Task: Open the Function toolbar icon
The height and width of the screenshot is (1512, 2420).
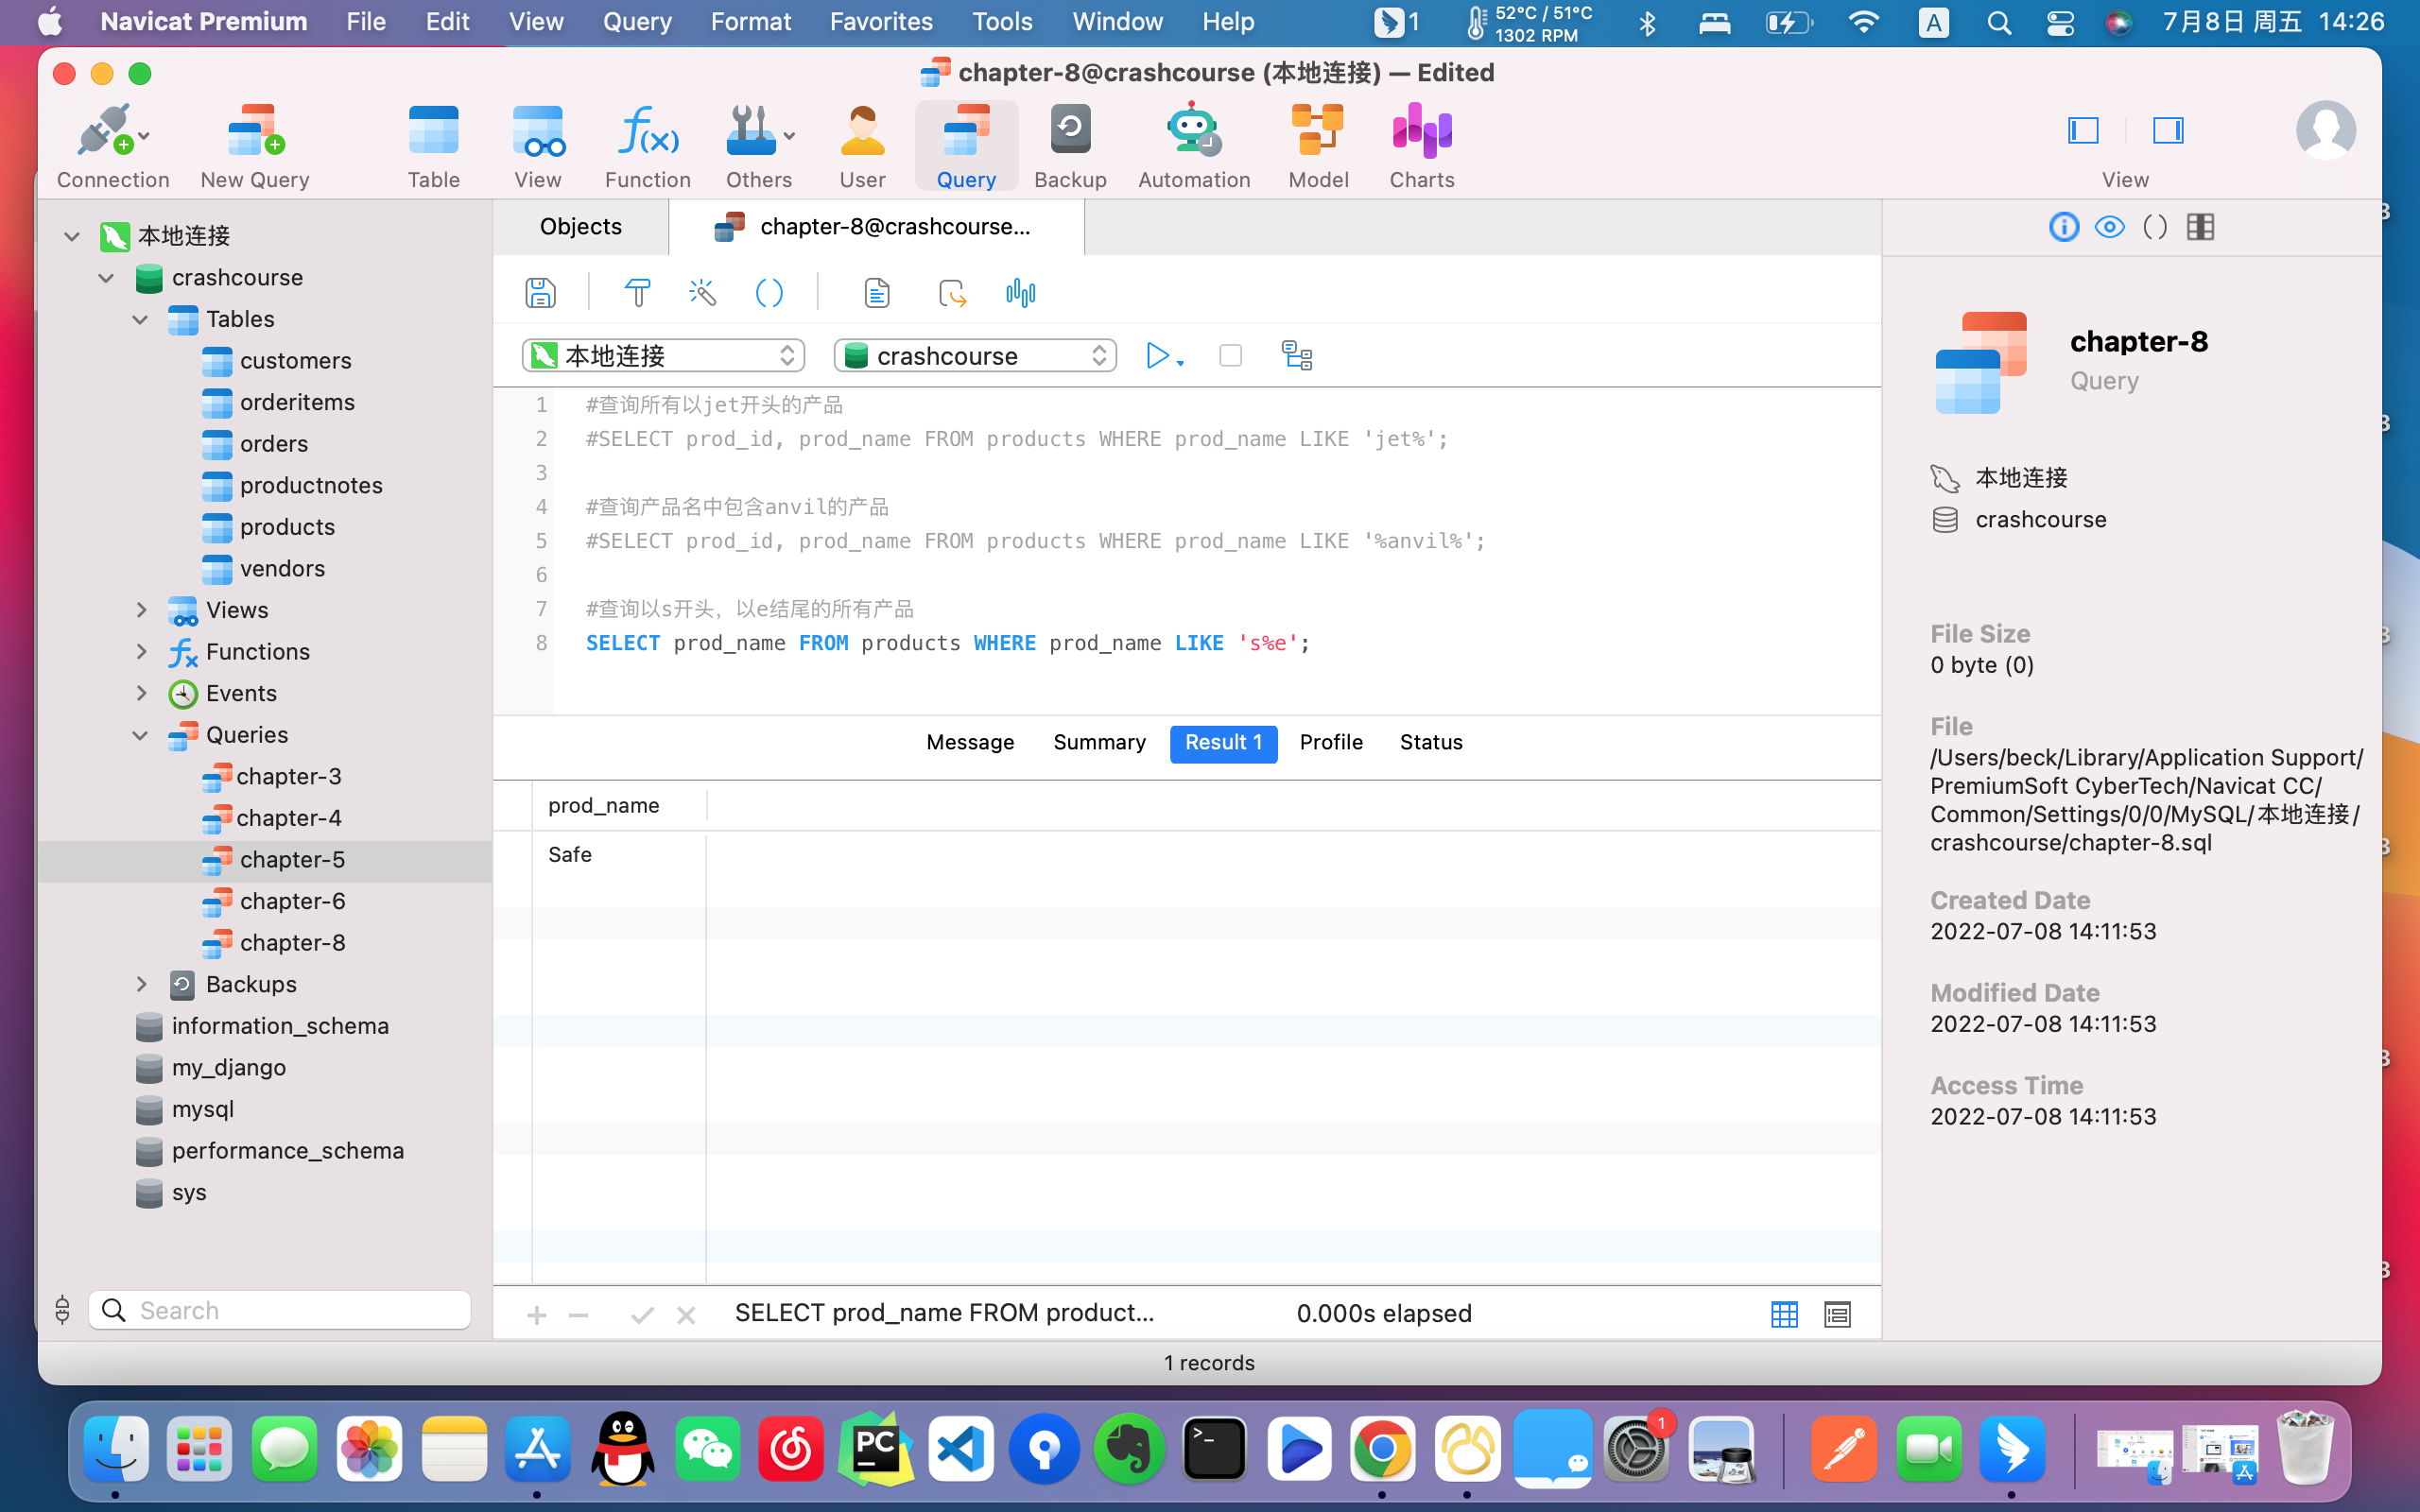Action: click(x=647, y=146)
